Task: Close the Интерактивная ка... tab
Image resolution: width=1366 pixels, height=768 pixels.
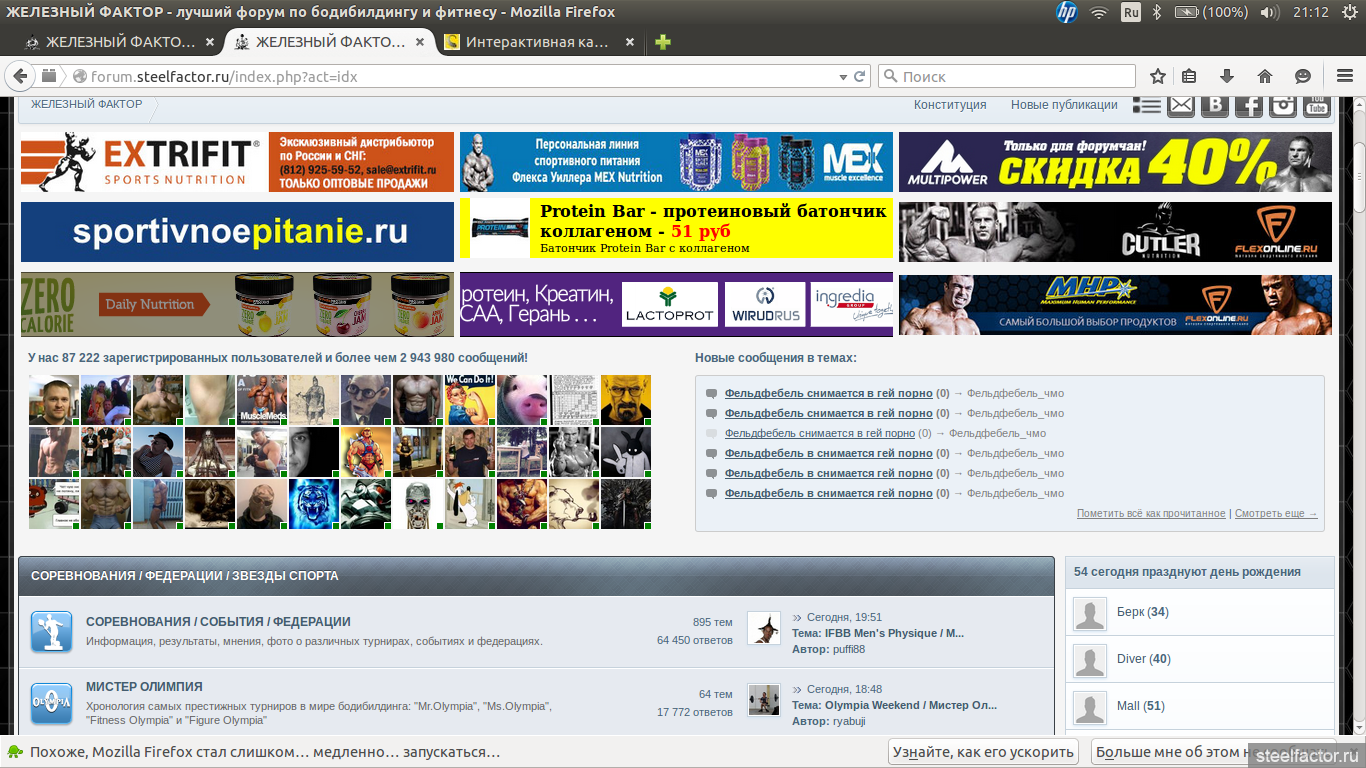Action: 629,43
